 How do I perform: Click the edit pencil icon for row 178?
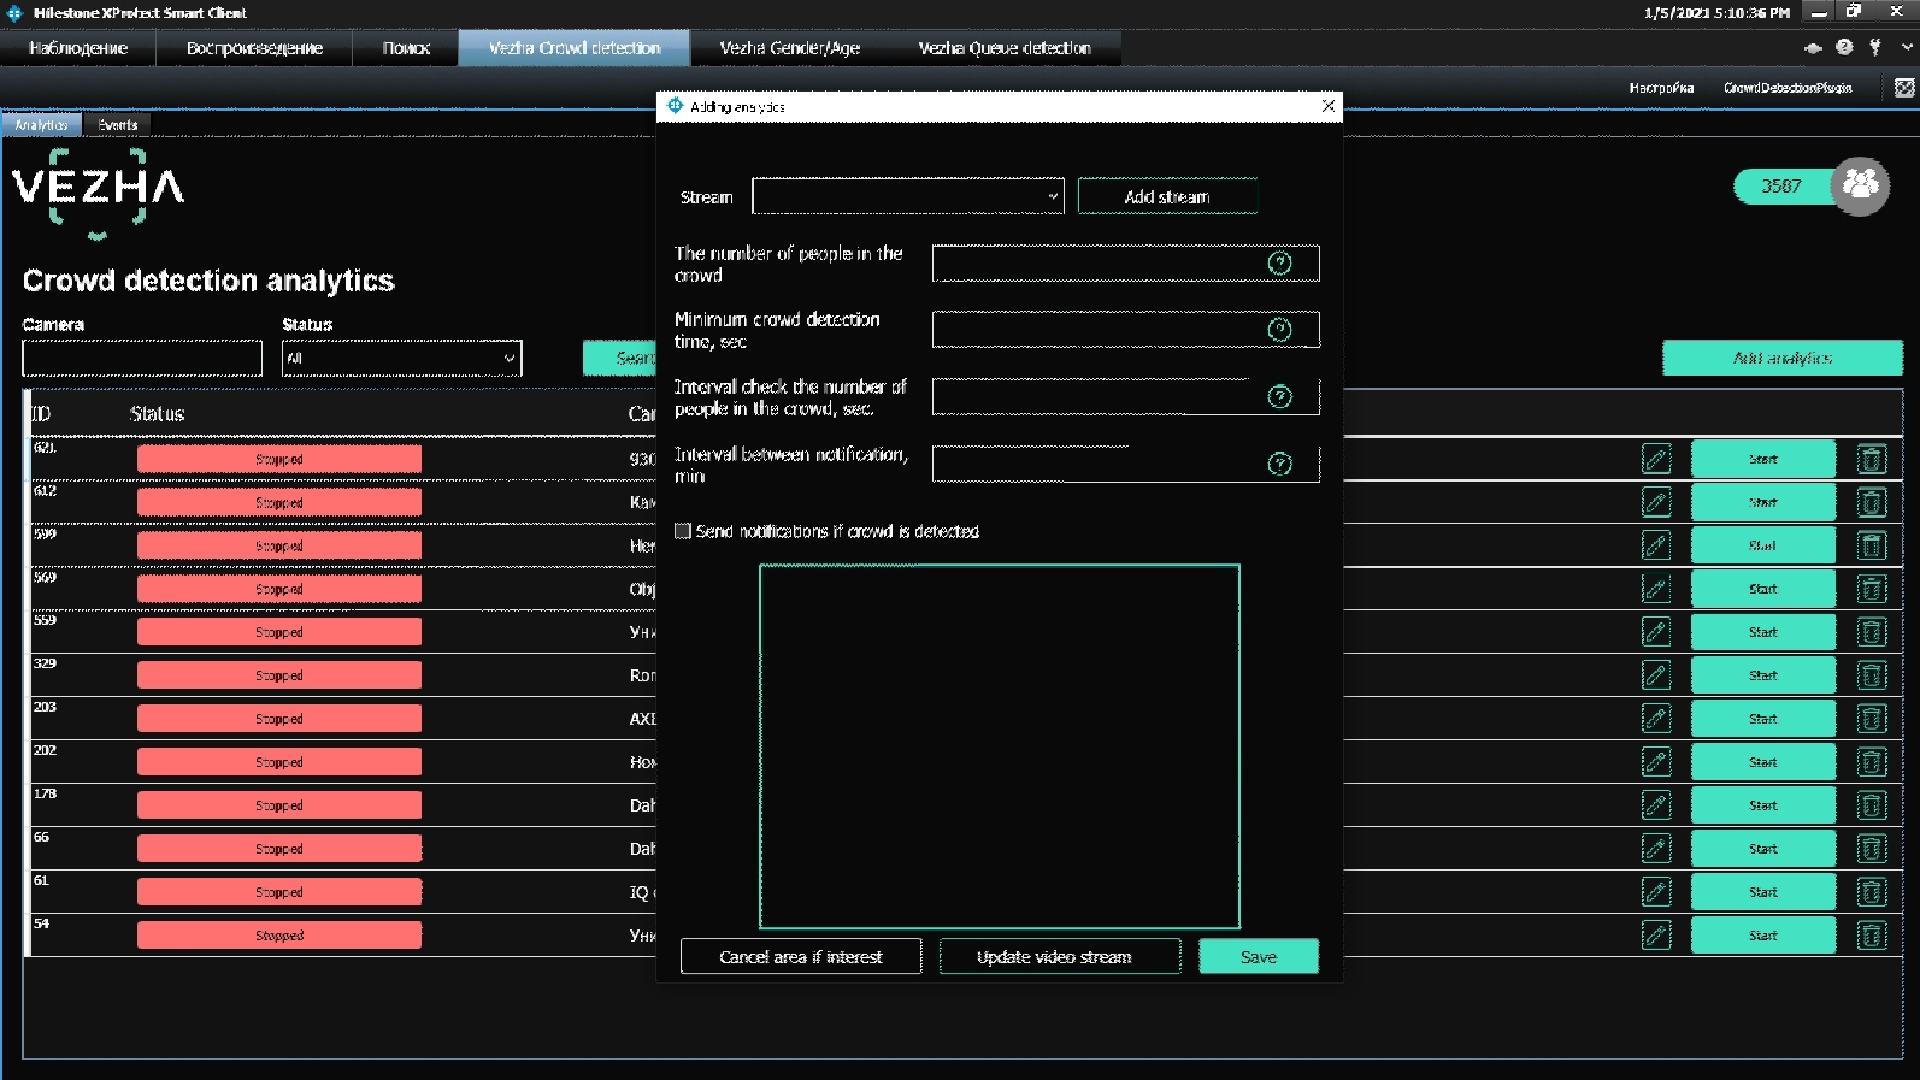(1656, 805)
